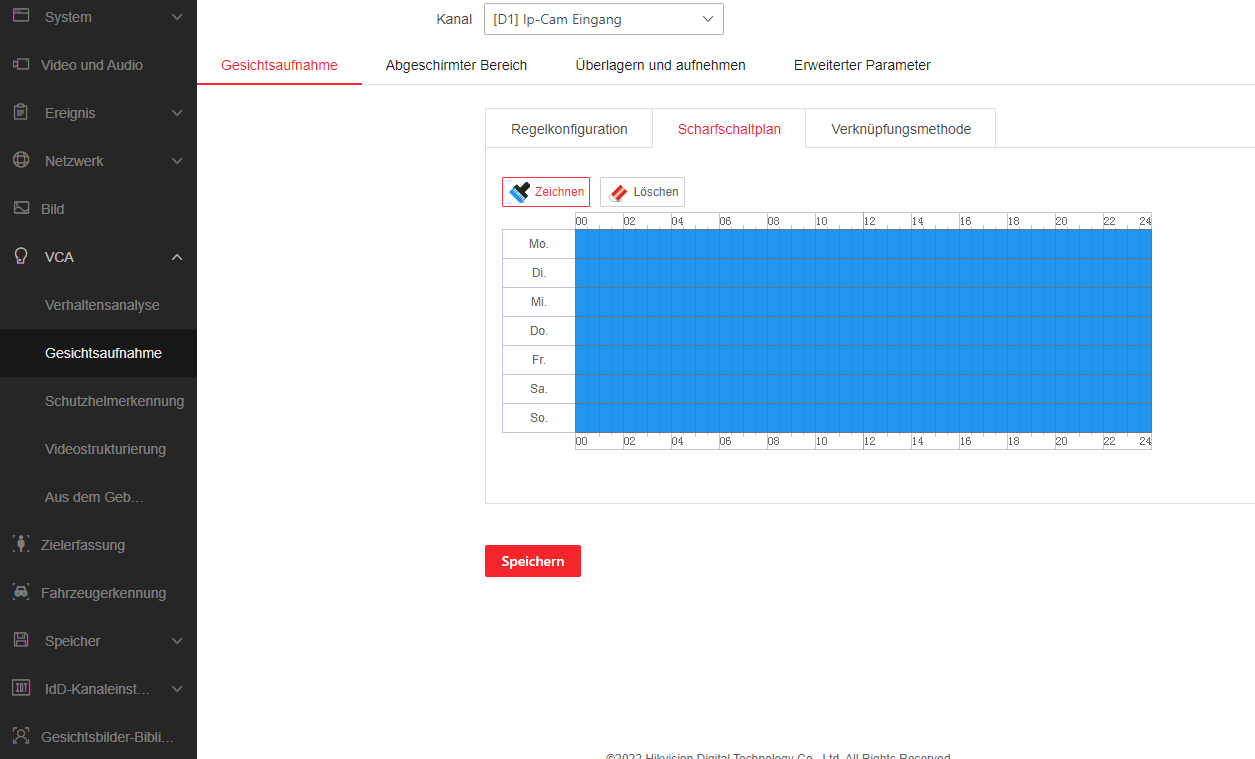Image resolution: width=1255 pixels, height=759 pixels.
Task: Click the Bild picture icon
Action: click(x=21, y=209)
